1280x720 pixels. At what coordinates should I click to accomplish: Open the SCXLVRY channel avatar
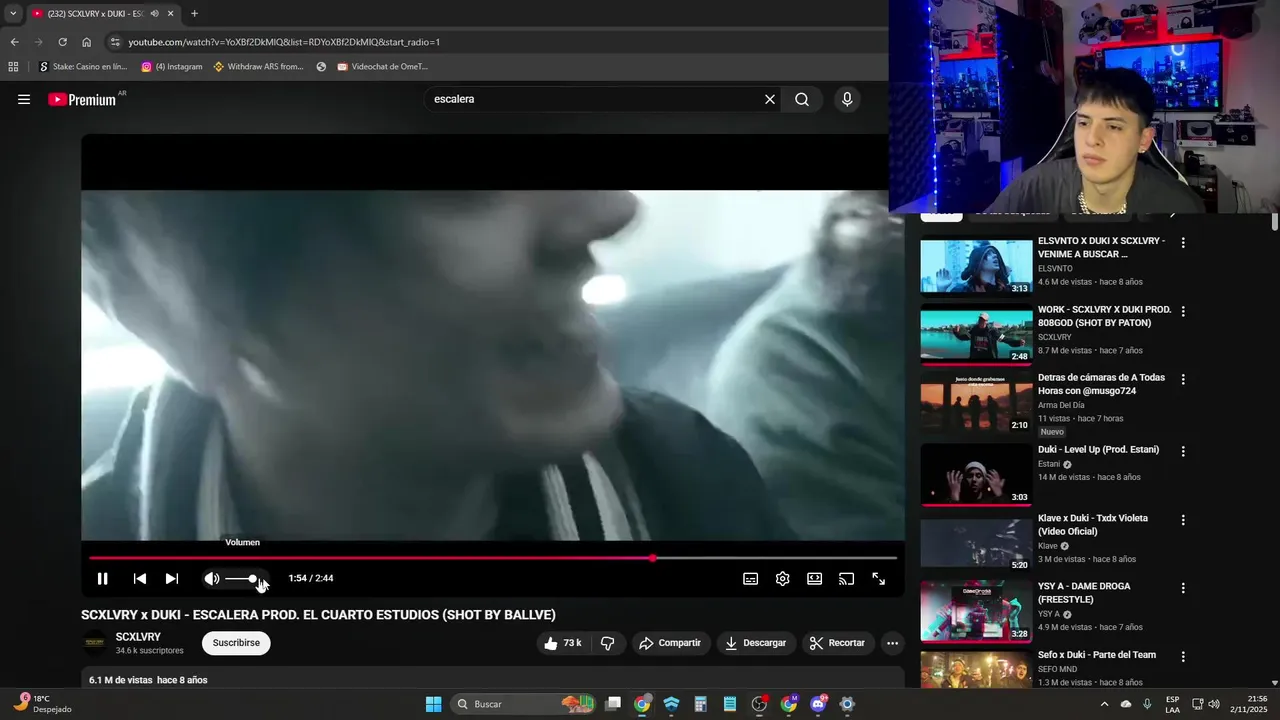coord(95,643)
